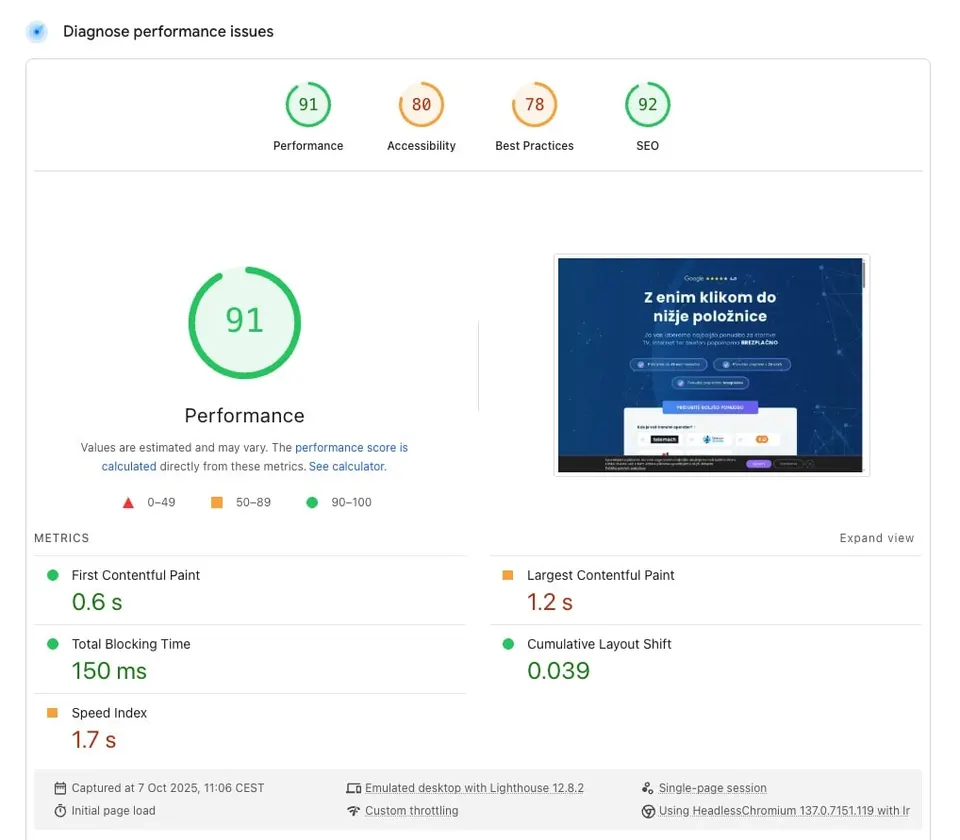Toggle Expand view for metrics

pyautogui.click(x=877, y=538)
